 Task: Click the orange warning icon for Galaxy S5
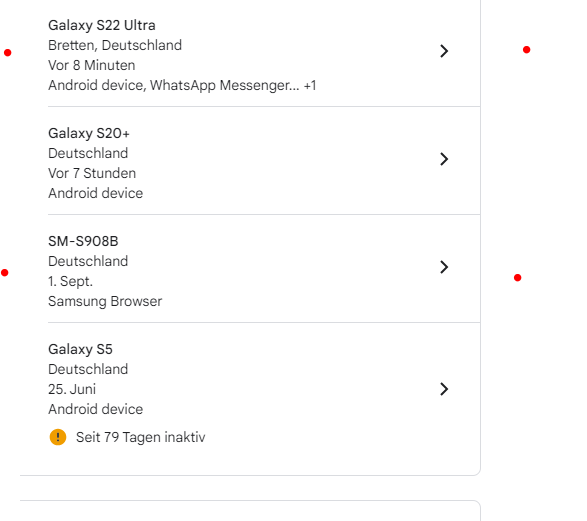[58, 437]
